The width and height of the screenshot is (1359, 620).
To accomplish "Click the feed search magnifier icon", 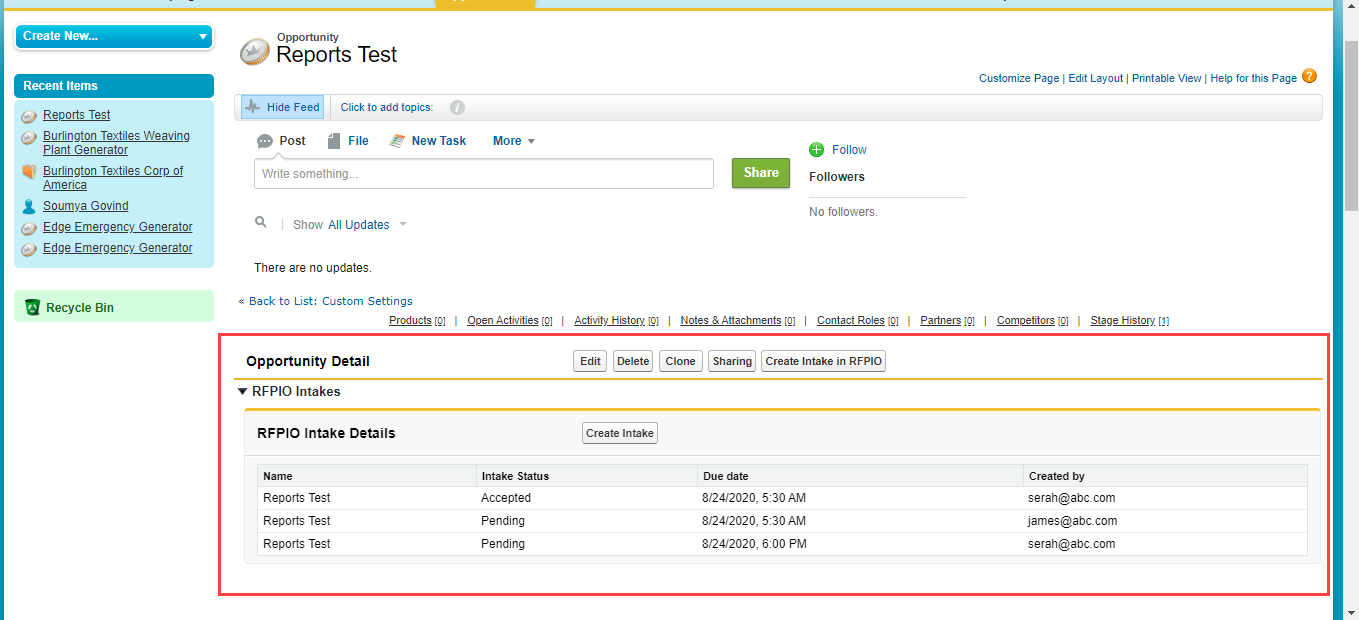I will click(x=261, y=223).
